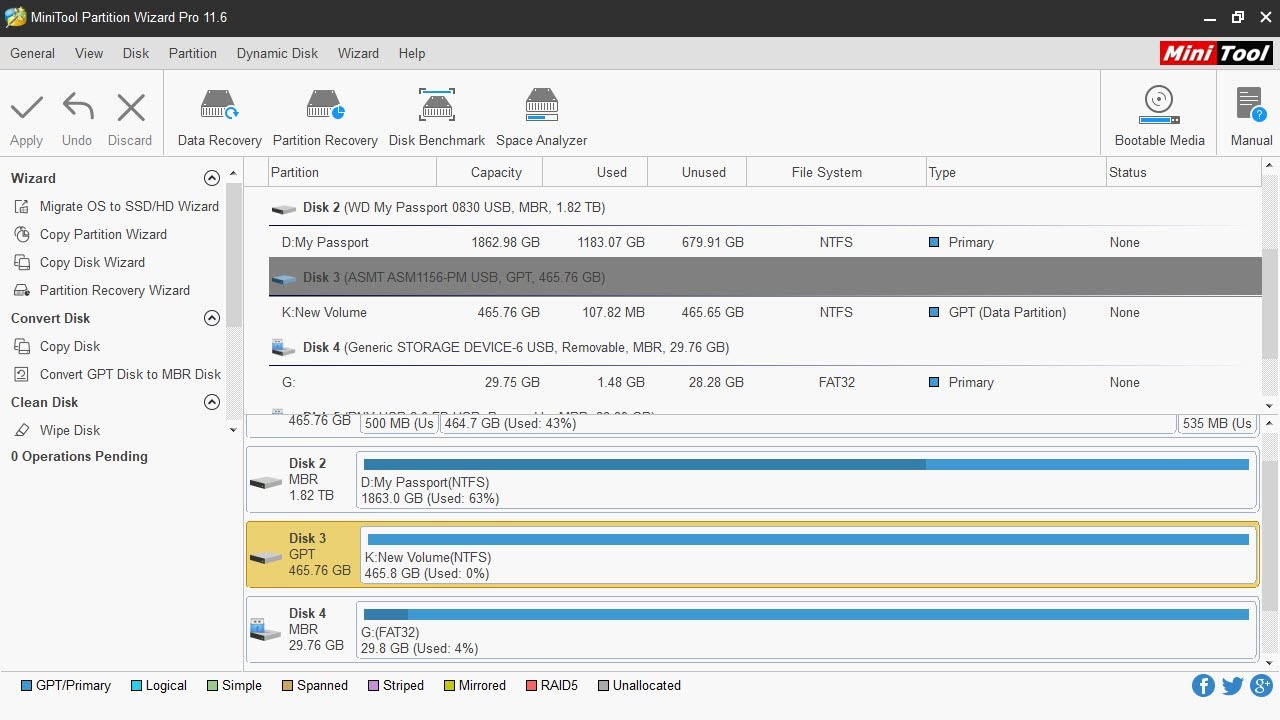Select Migrate OS to SSD/HD Wizard link
Image resolution: width=1280 pixels, height=720 pixels.
pos(129,206)
